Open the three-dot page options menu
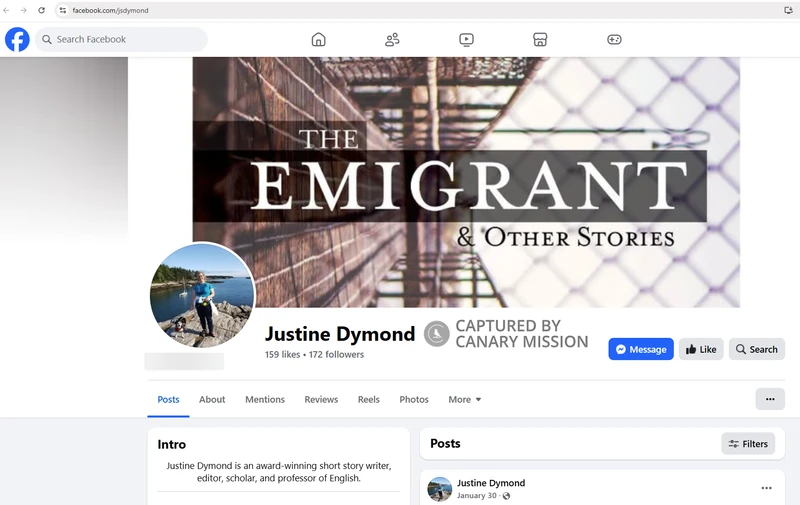This screenshot has height=505, width=800. coord(770,399)
